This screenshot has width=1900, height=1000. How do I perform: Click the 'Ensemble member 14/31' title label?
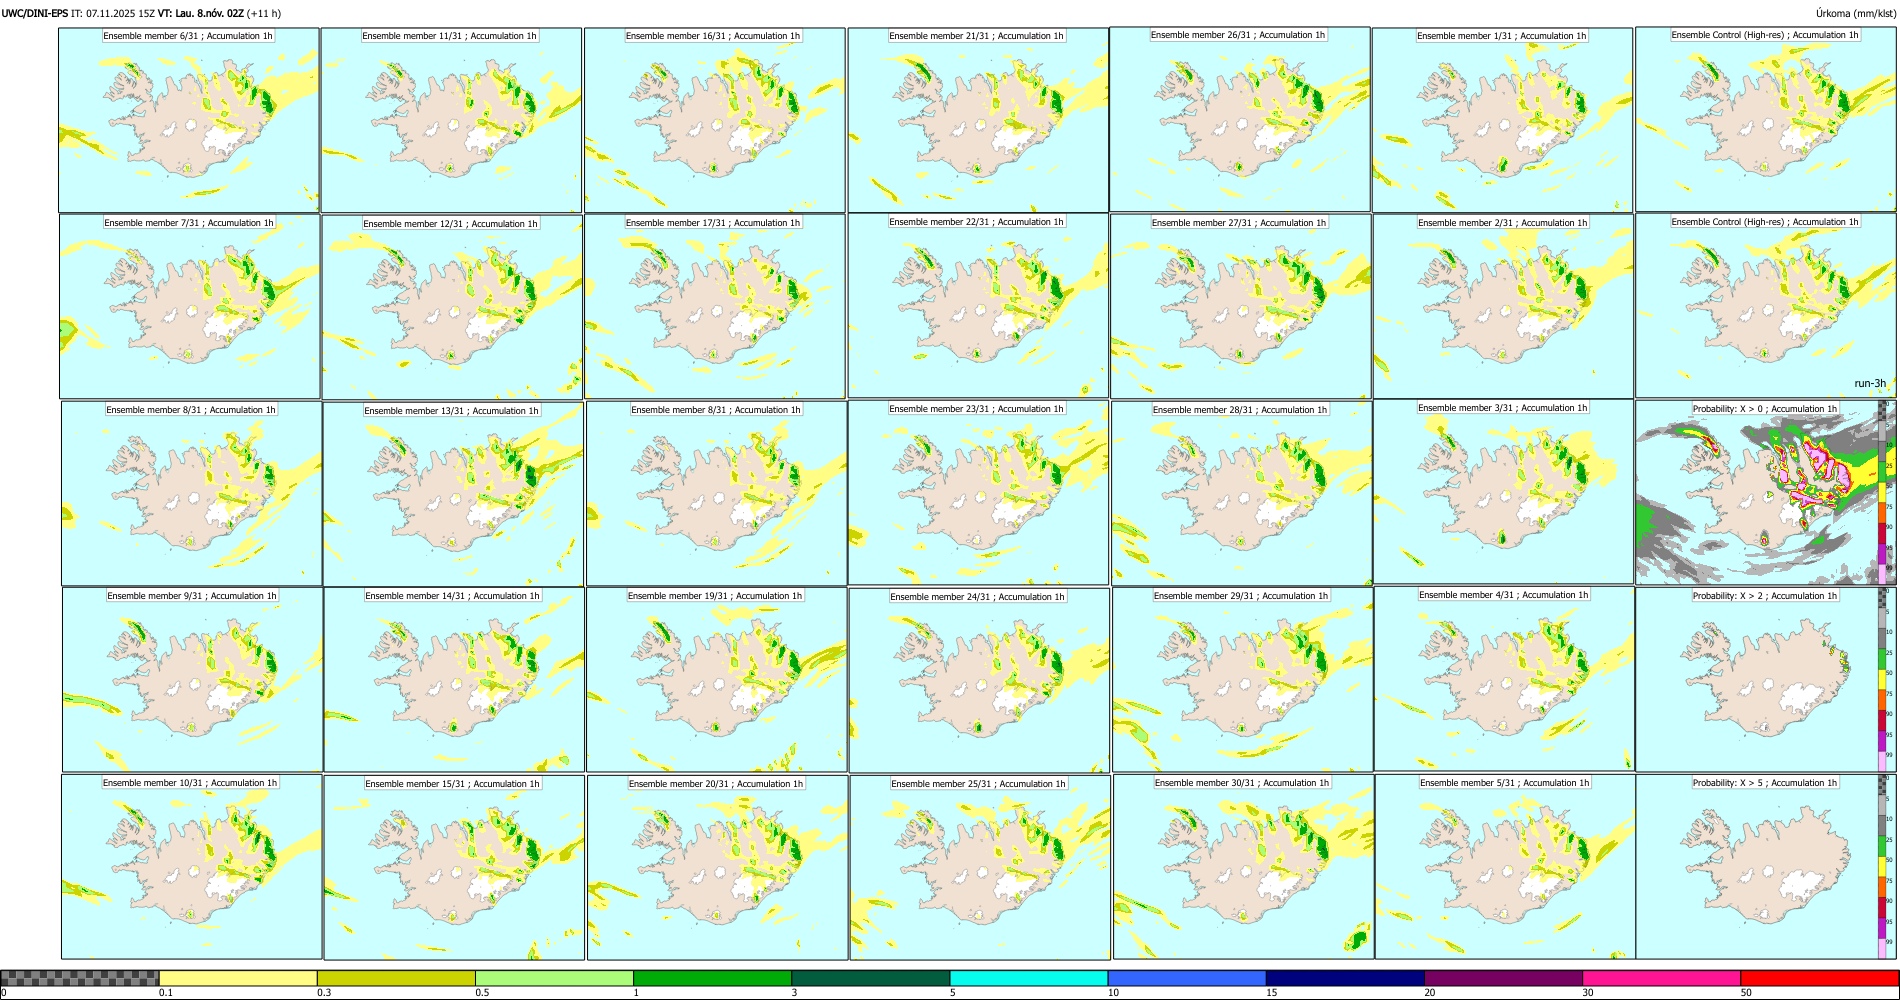452,596
